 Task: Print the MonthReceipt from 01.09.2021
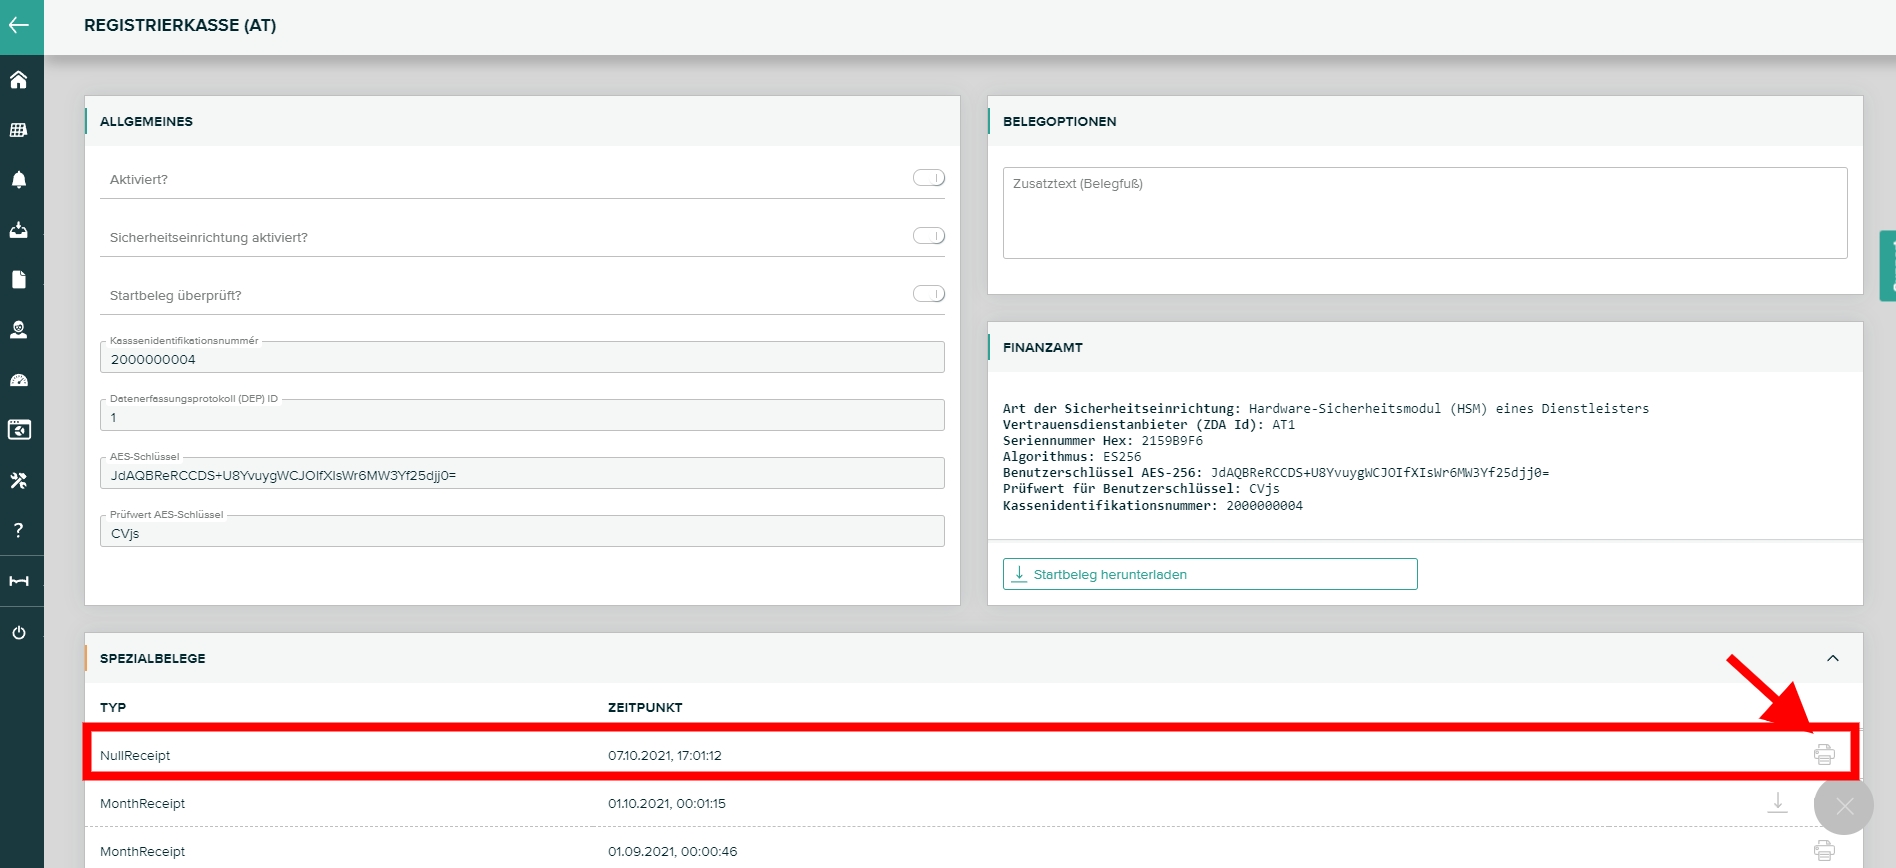[x=1824, y=851]
